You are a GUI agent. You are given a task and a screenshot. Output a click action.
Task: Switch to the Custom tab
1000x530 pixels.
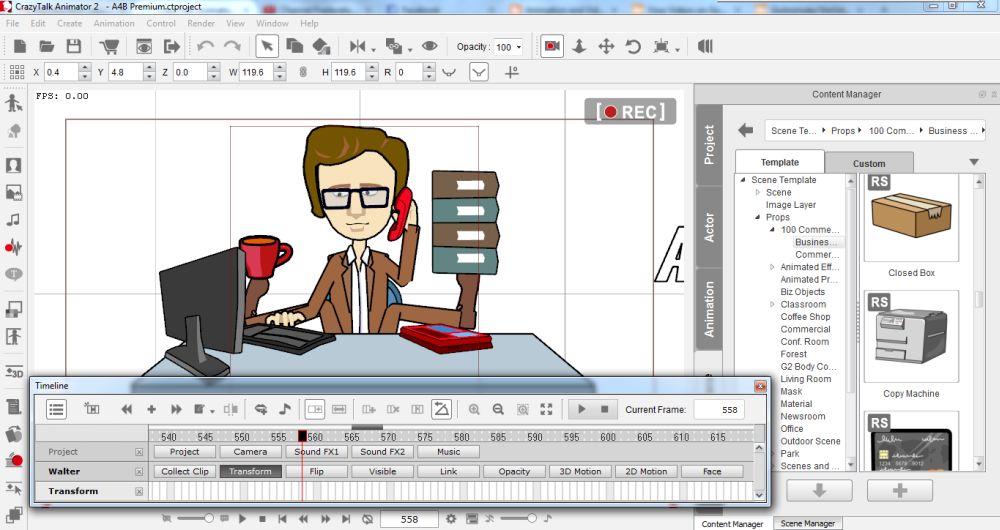point(868,163)
